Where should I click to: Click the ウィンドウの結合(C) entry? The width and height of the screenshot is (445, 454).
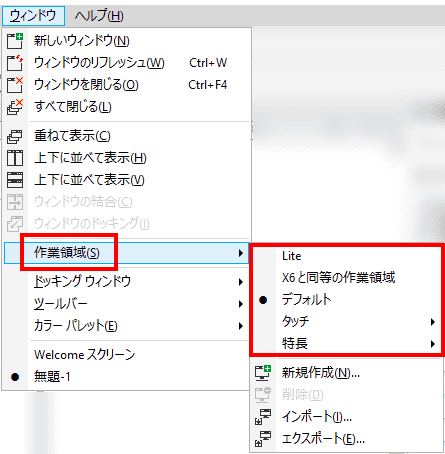coord(127,202)
